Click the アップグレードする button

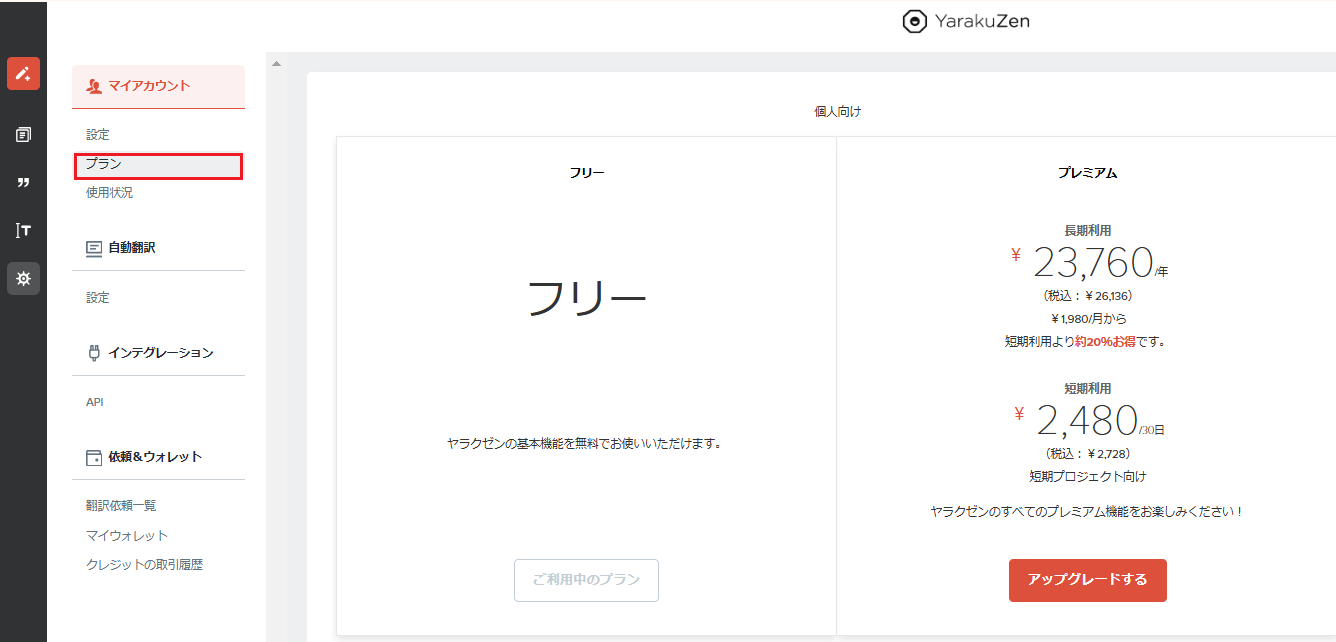(x=1087, y=580)
